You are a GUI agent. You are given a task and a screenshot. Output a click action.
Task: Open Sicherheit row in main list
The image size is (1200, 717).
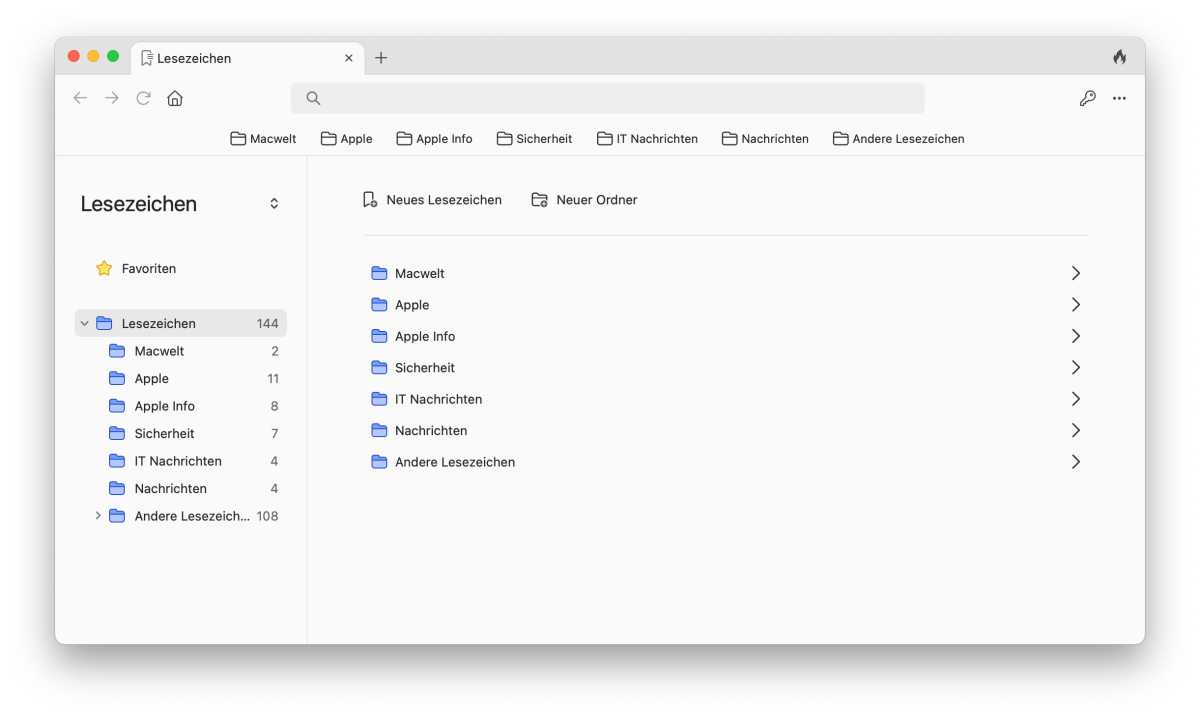pos(726,368)
